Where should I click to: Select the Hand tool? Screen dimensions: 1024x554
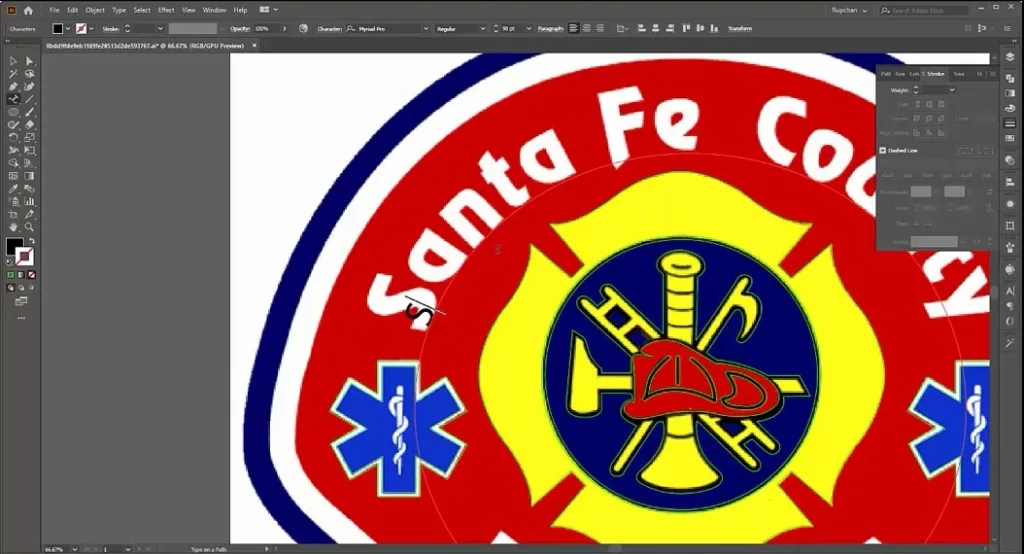pos(13,227)
